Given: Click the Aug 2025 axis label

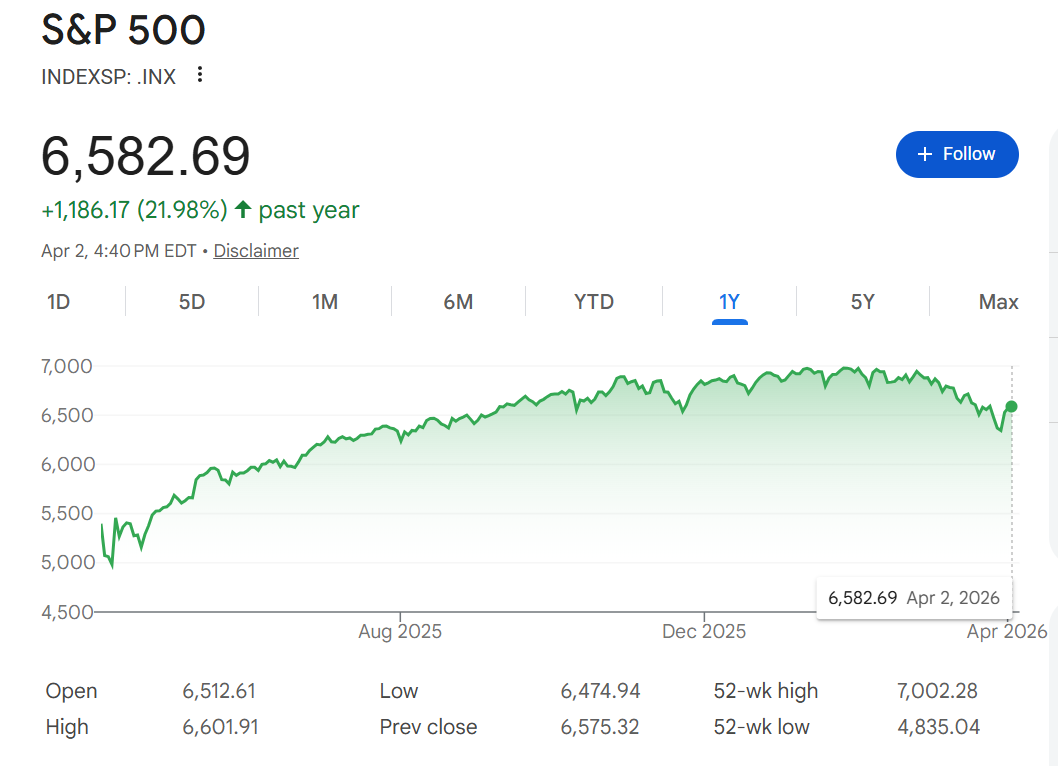Looking at the screenshot, I should [400, 632].
